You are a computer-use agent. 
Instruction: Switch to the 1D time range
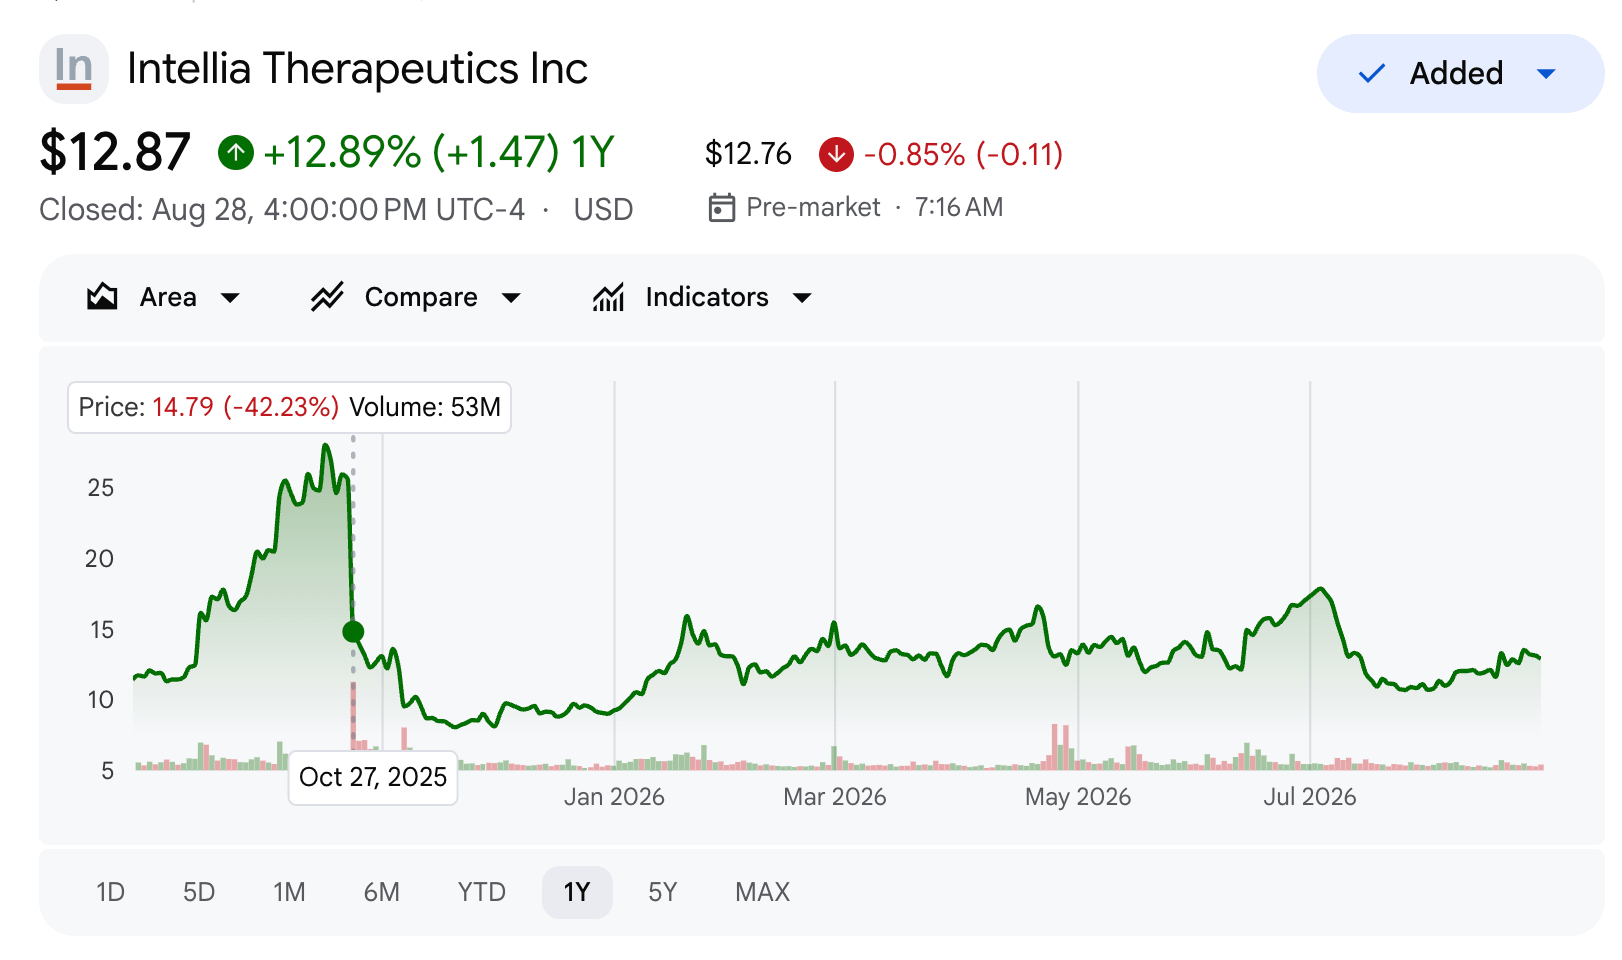click(x=110, y=892)
